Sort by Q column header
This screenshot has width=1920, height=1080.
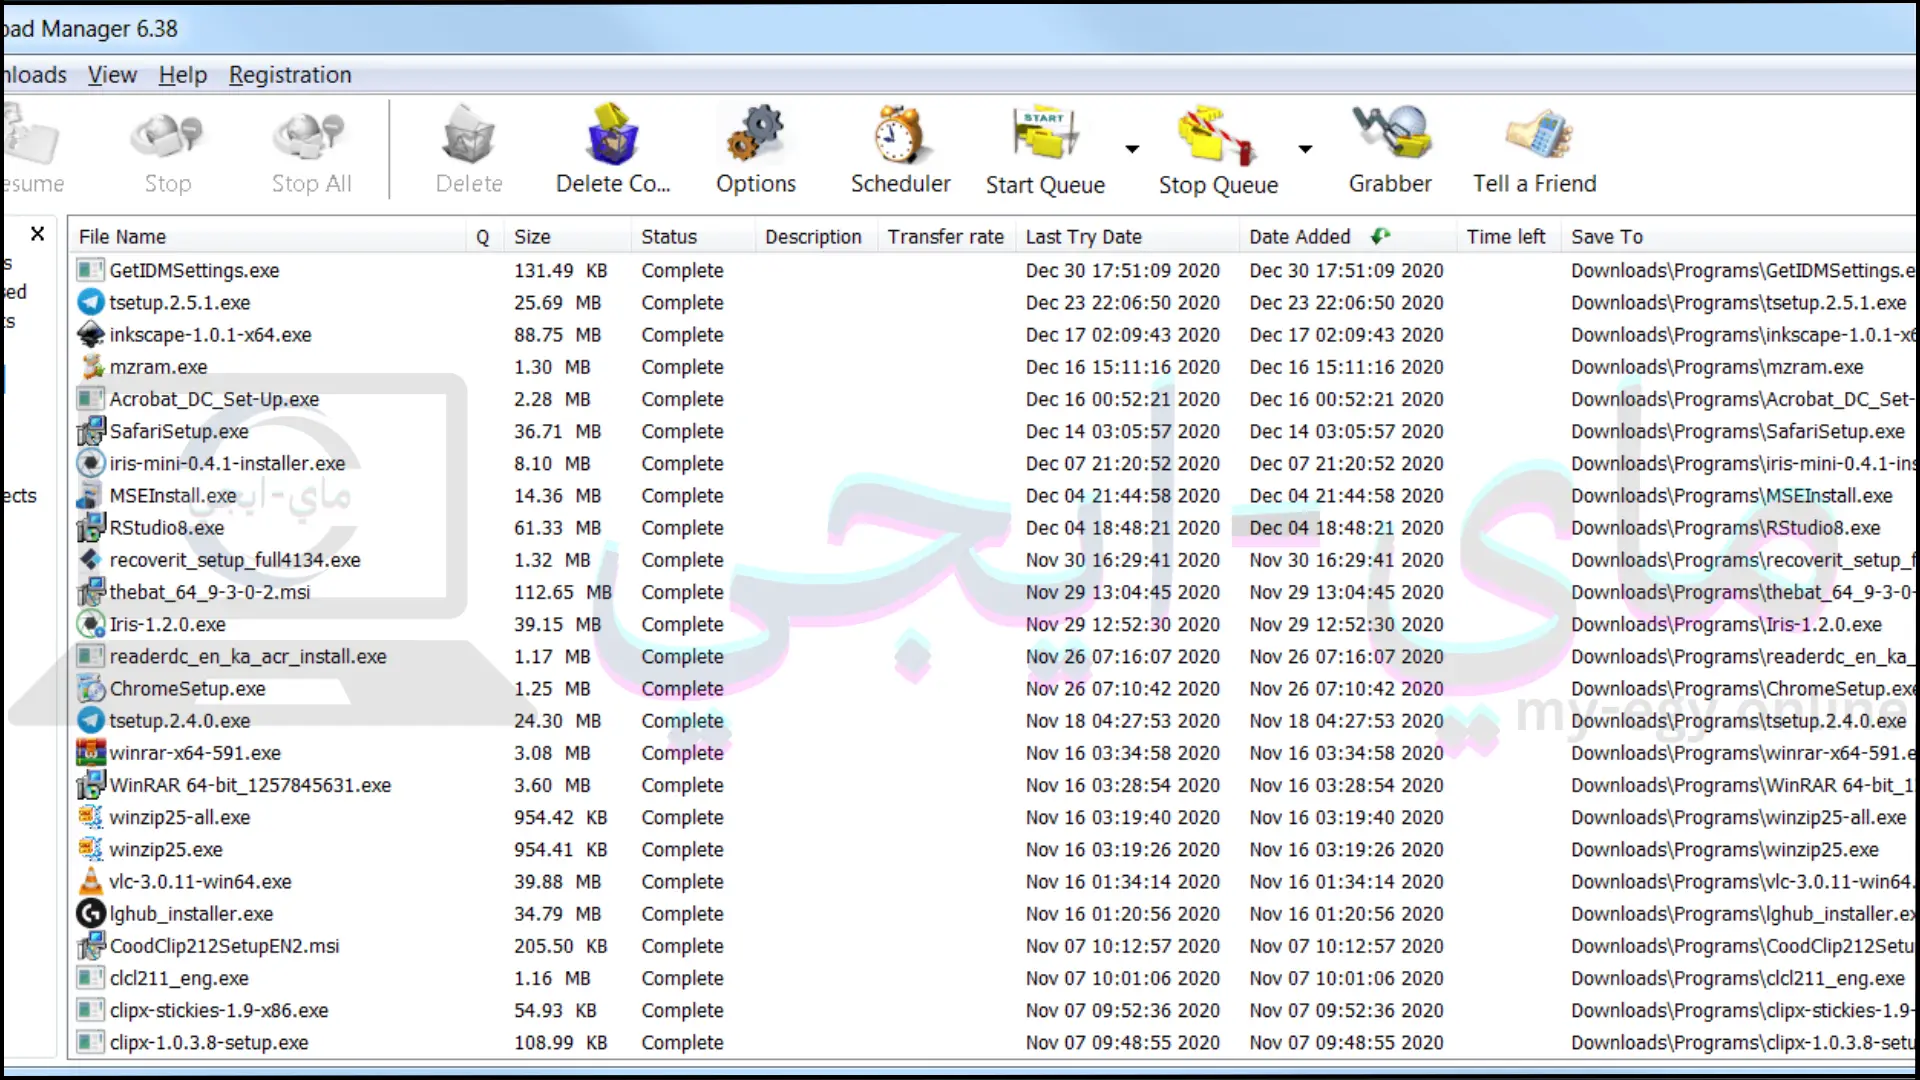(x=484, y=237)
